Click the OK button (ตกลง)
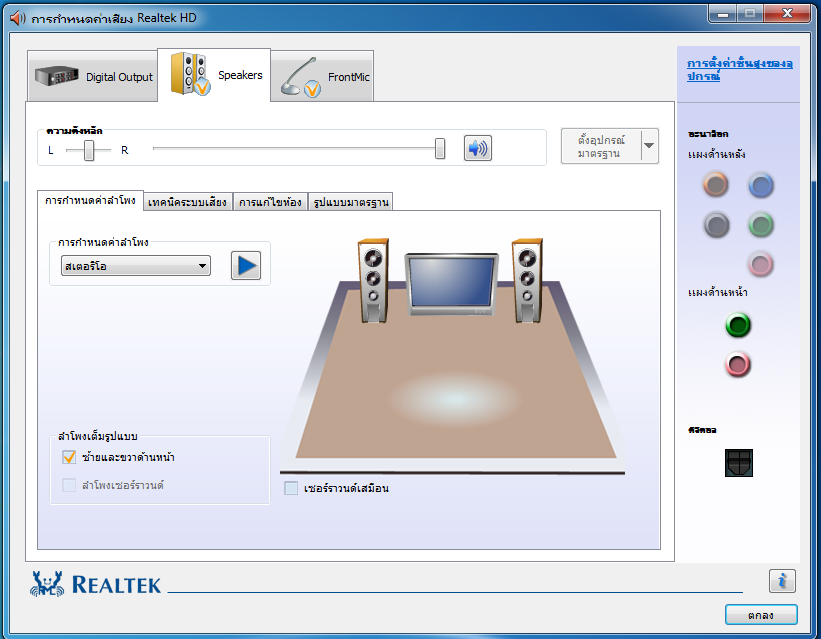The width and height of the screenshot is (821, 639). tap(761, 615)
